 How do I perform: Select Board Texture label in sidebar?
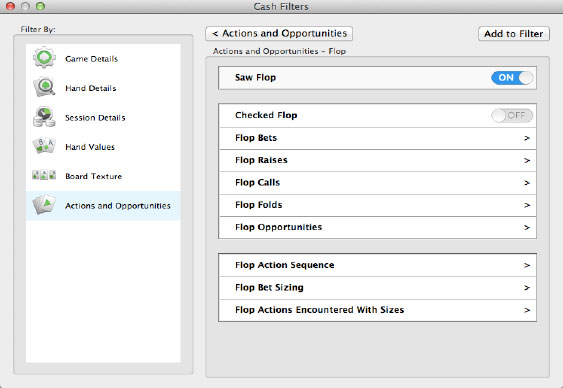[x=93, y=176]
